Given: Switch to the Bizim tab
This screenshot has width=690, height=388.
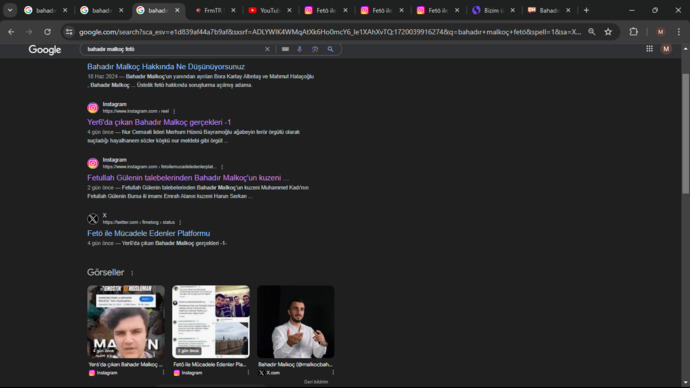Looking at the screenshot, I should pos(493,10).
